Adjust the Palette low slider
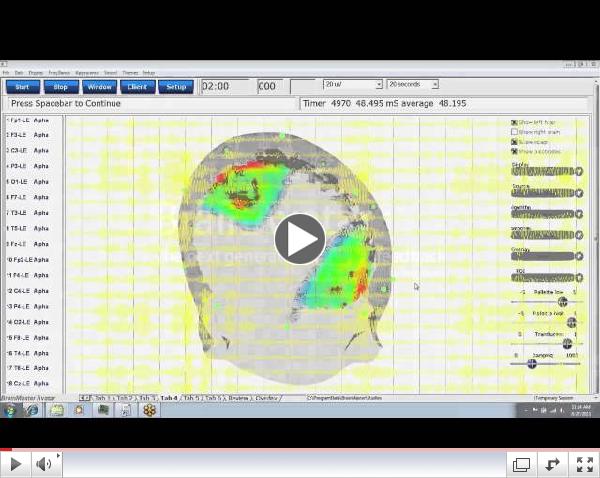Image resolution: width=600 pixels, height=478 pixels. pos(562,302)
